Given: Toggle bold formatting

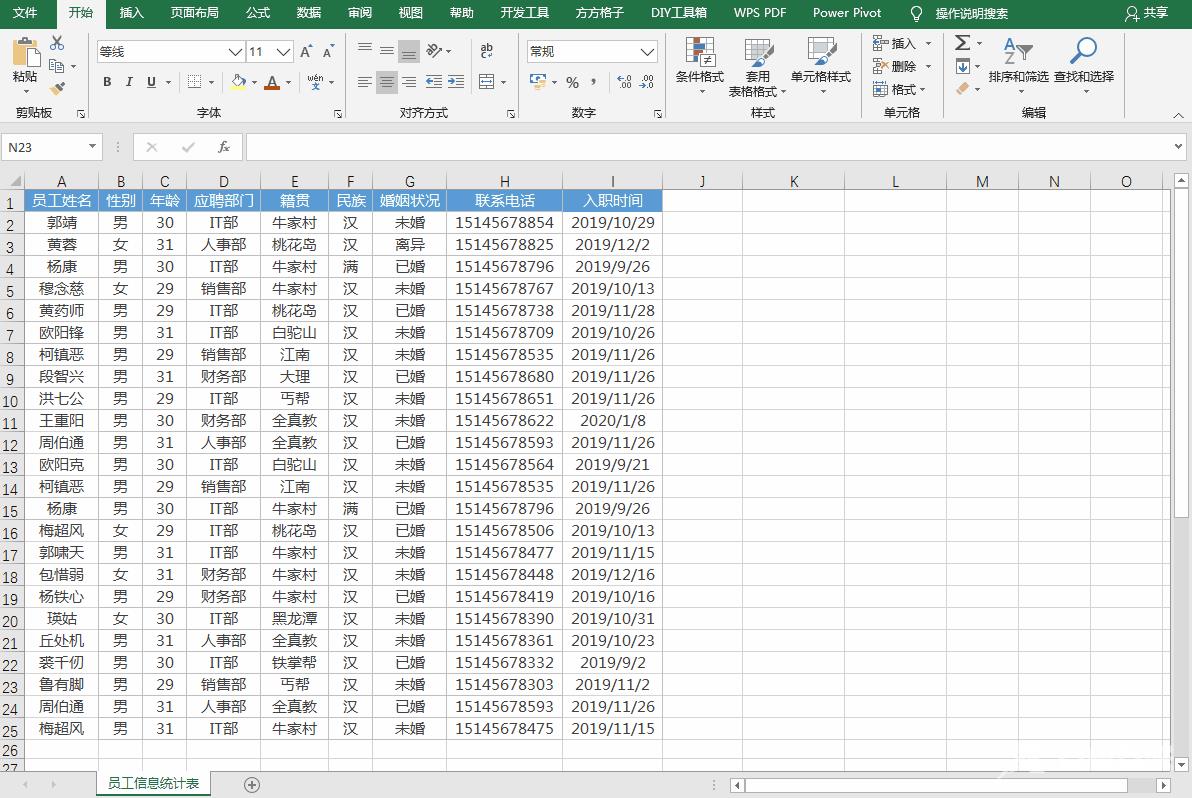Looking at the screenshot, I should click(107, 81).
